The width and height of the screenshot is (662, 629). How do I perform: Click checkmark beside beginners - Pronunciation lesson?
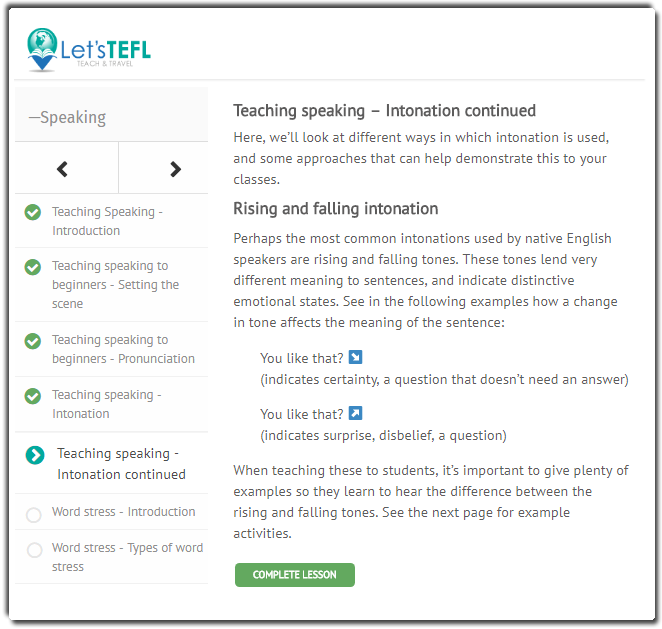click(33, 341)
